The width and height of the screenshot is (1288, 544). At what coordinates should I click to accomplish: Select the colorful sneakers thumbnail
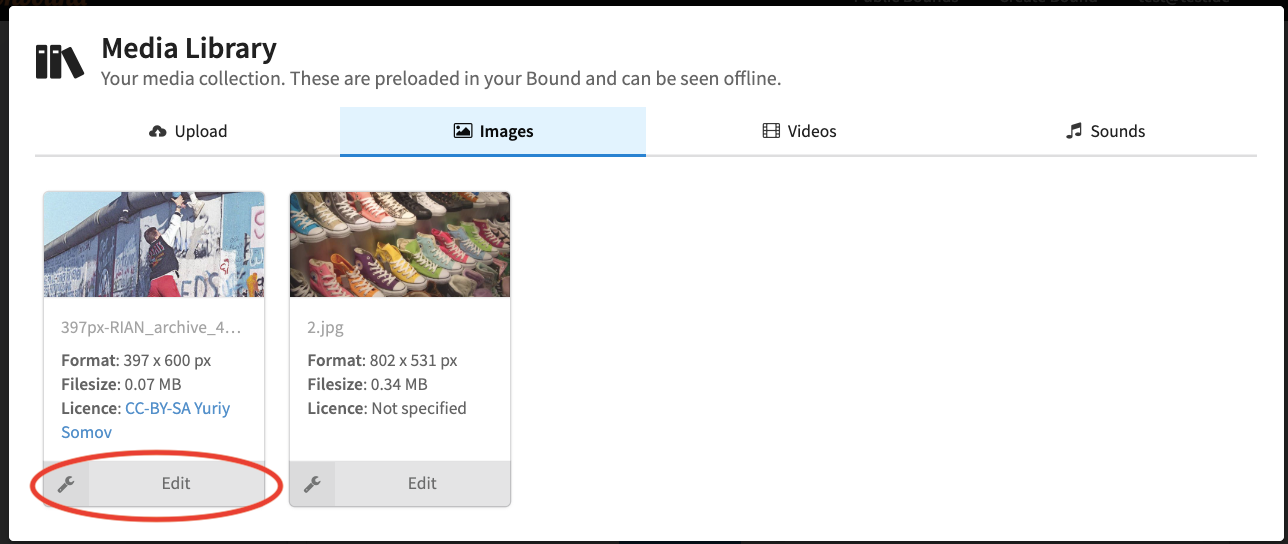point(400,245)
